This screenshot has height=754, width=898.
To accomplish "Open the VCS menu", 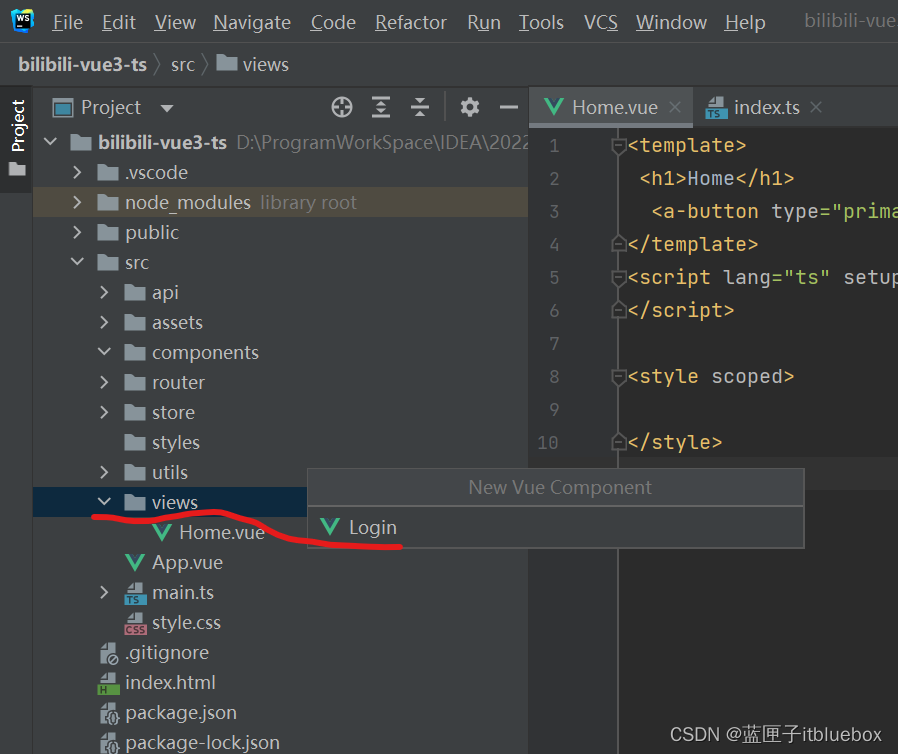I will [601, 22].
